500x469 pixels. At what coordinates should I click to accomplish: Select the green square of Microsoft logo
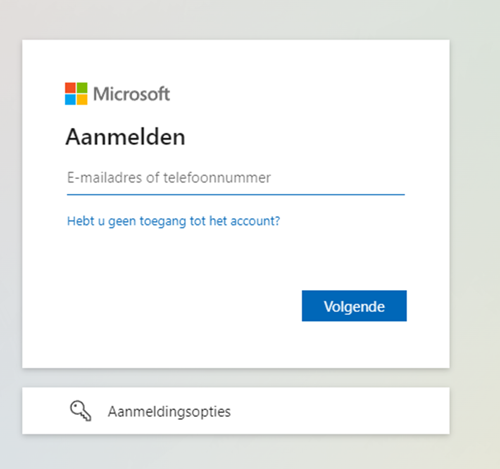point(82,88)
